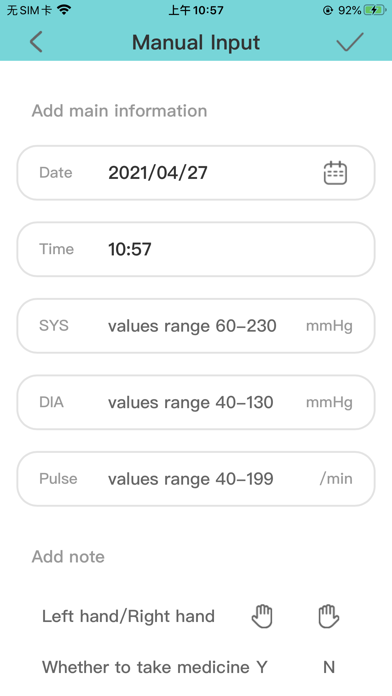Open the calendar icon in Date row

point(335,173)
